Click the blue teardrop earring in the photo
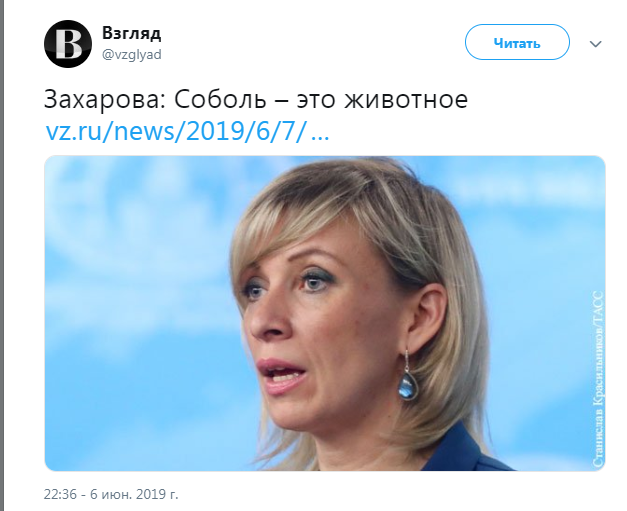 pos(408,383)
